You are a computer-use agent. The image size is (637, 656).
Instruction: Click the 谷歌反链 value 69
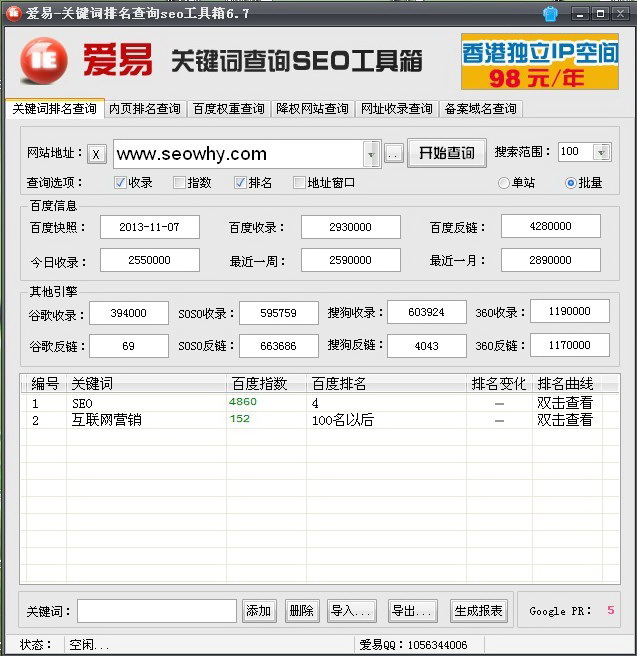pos(129,346)
